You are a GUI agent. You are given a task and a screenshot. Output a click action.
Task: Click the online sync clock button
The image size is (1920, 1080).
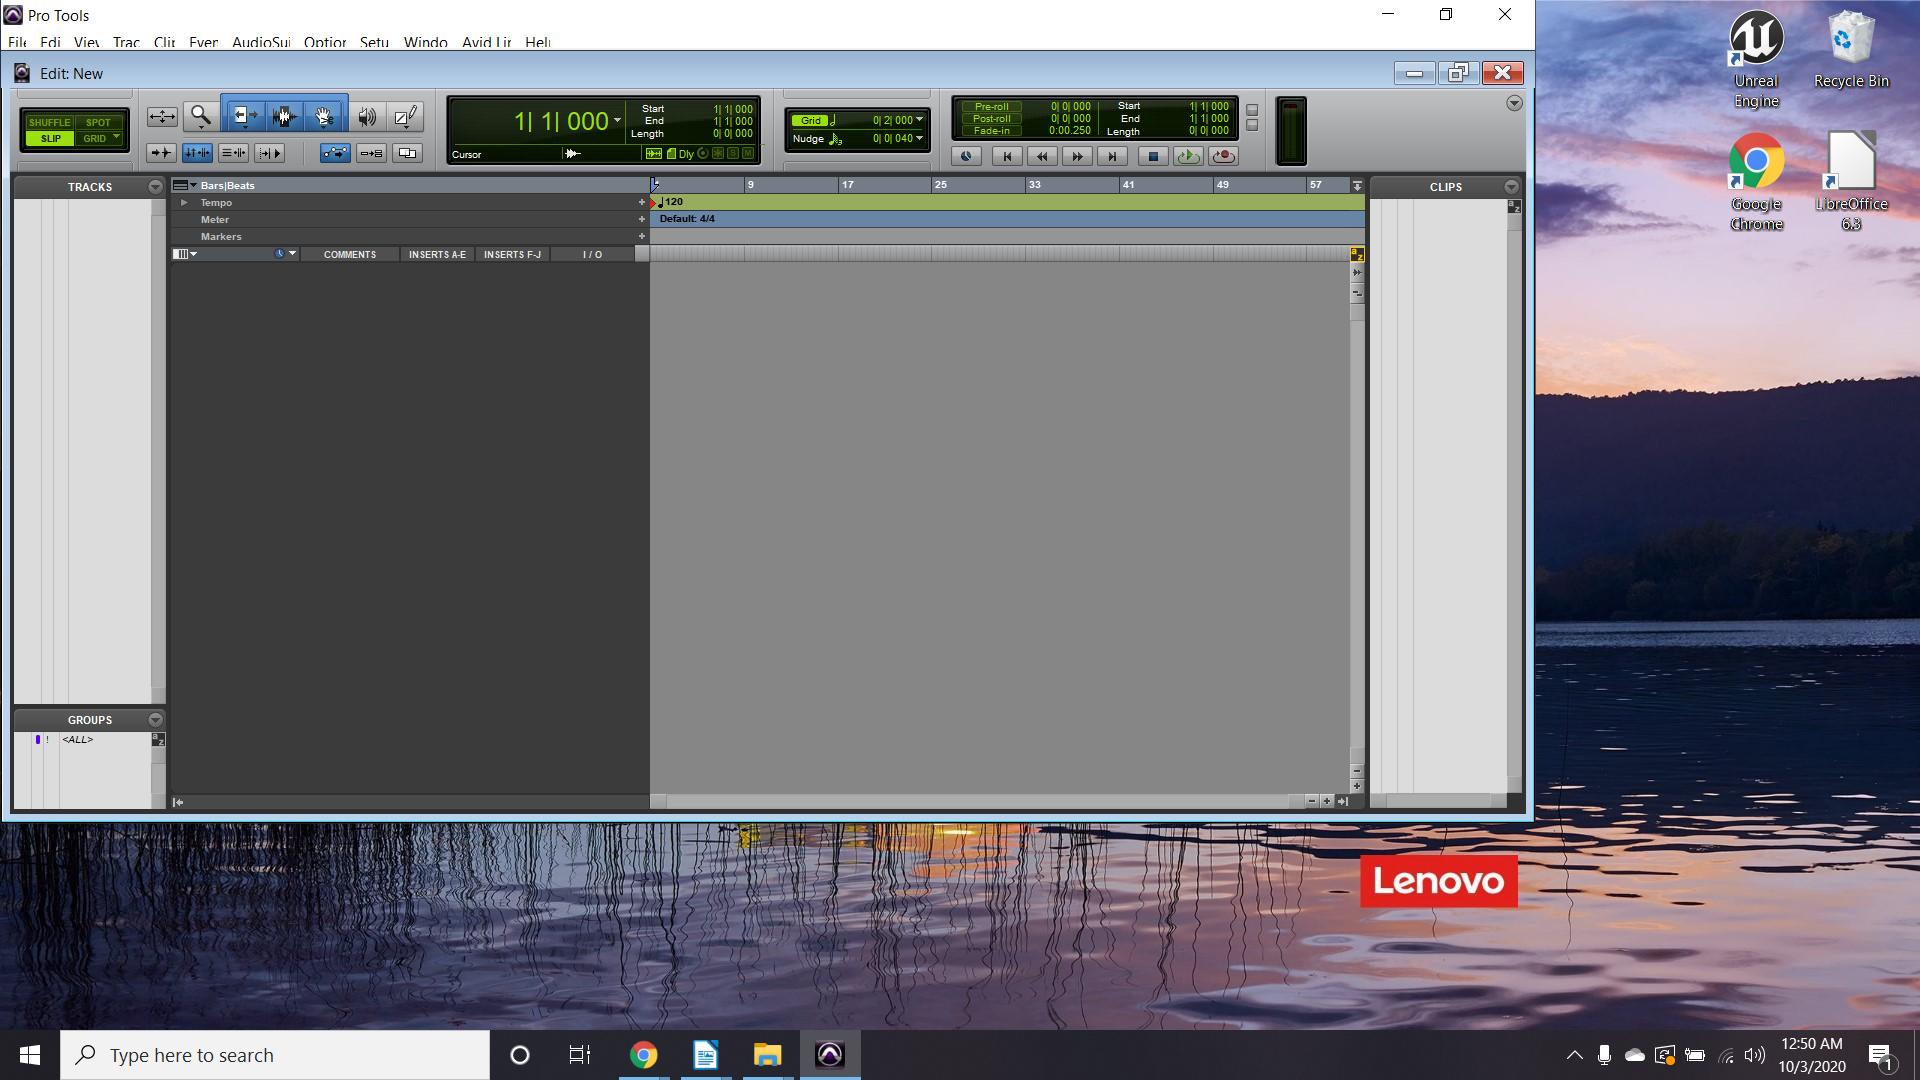pyautogui.click(x=966, y=156)
